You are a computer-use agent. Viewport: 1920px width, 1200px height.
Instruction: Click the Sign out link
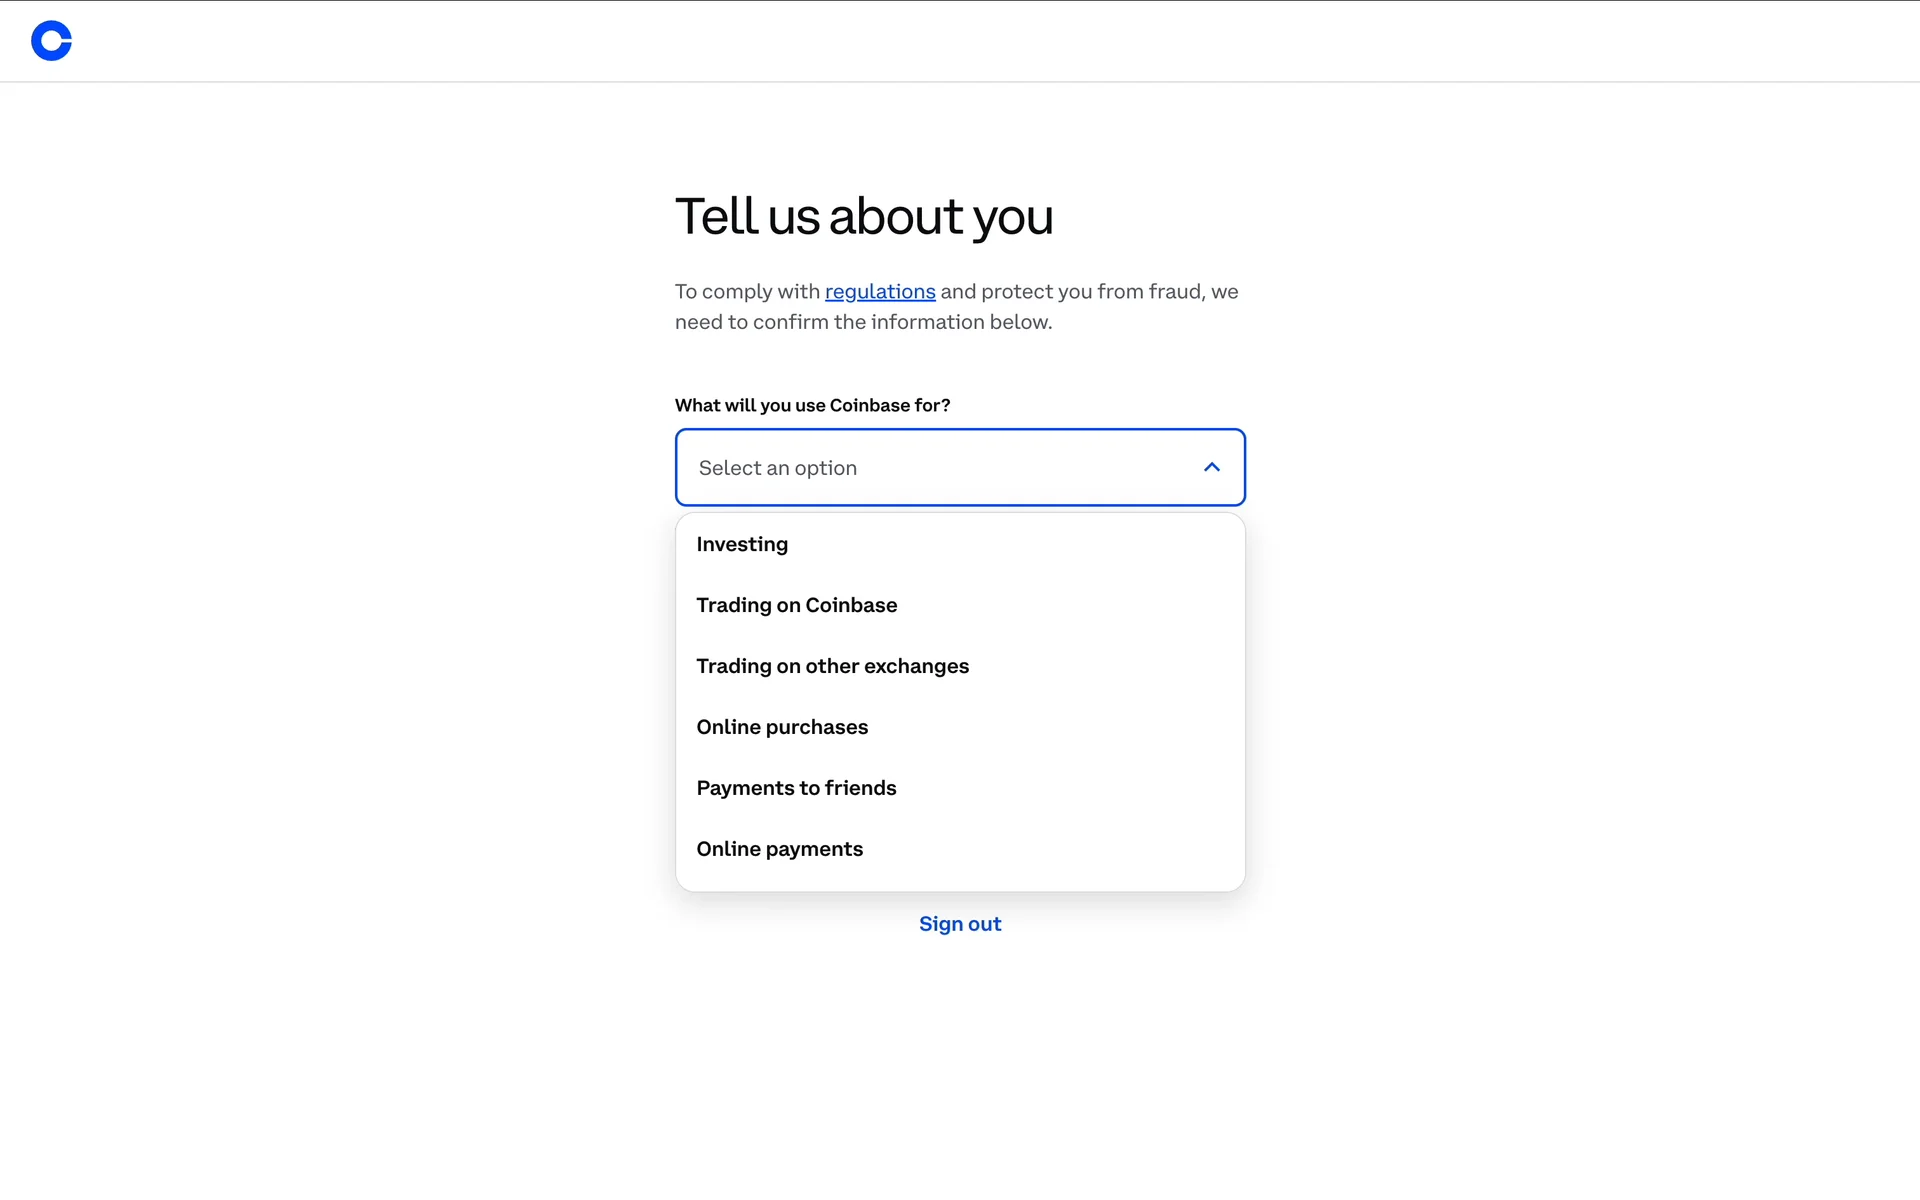click(x=960, y=924)
